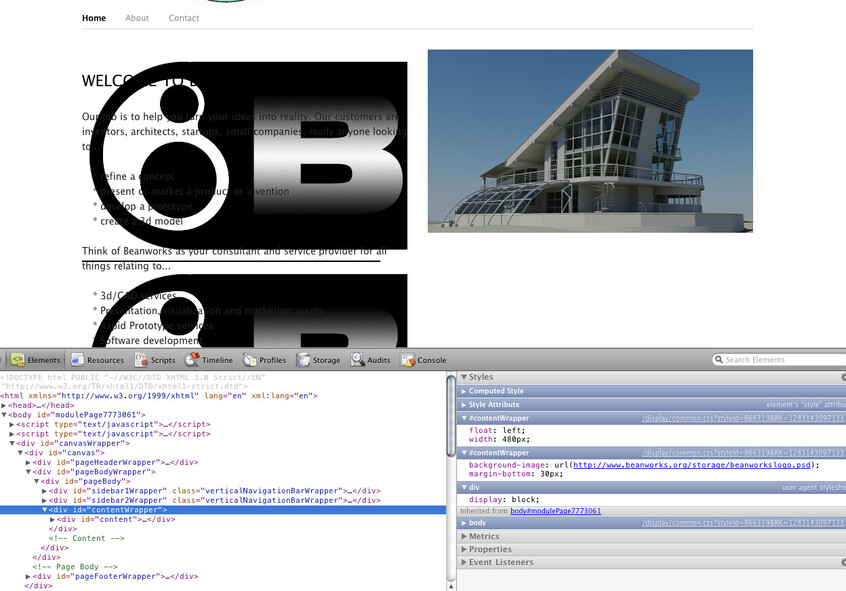Open the first #contentWrapper common.css source link

pyautogui.click(x=743, y=418)
